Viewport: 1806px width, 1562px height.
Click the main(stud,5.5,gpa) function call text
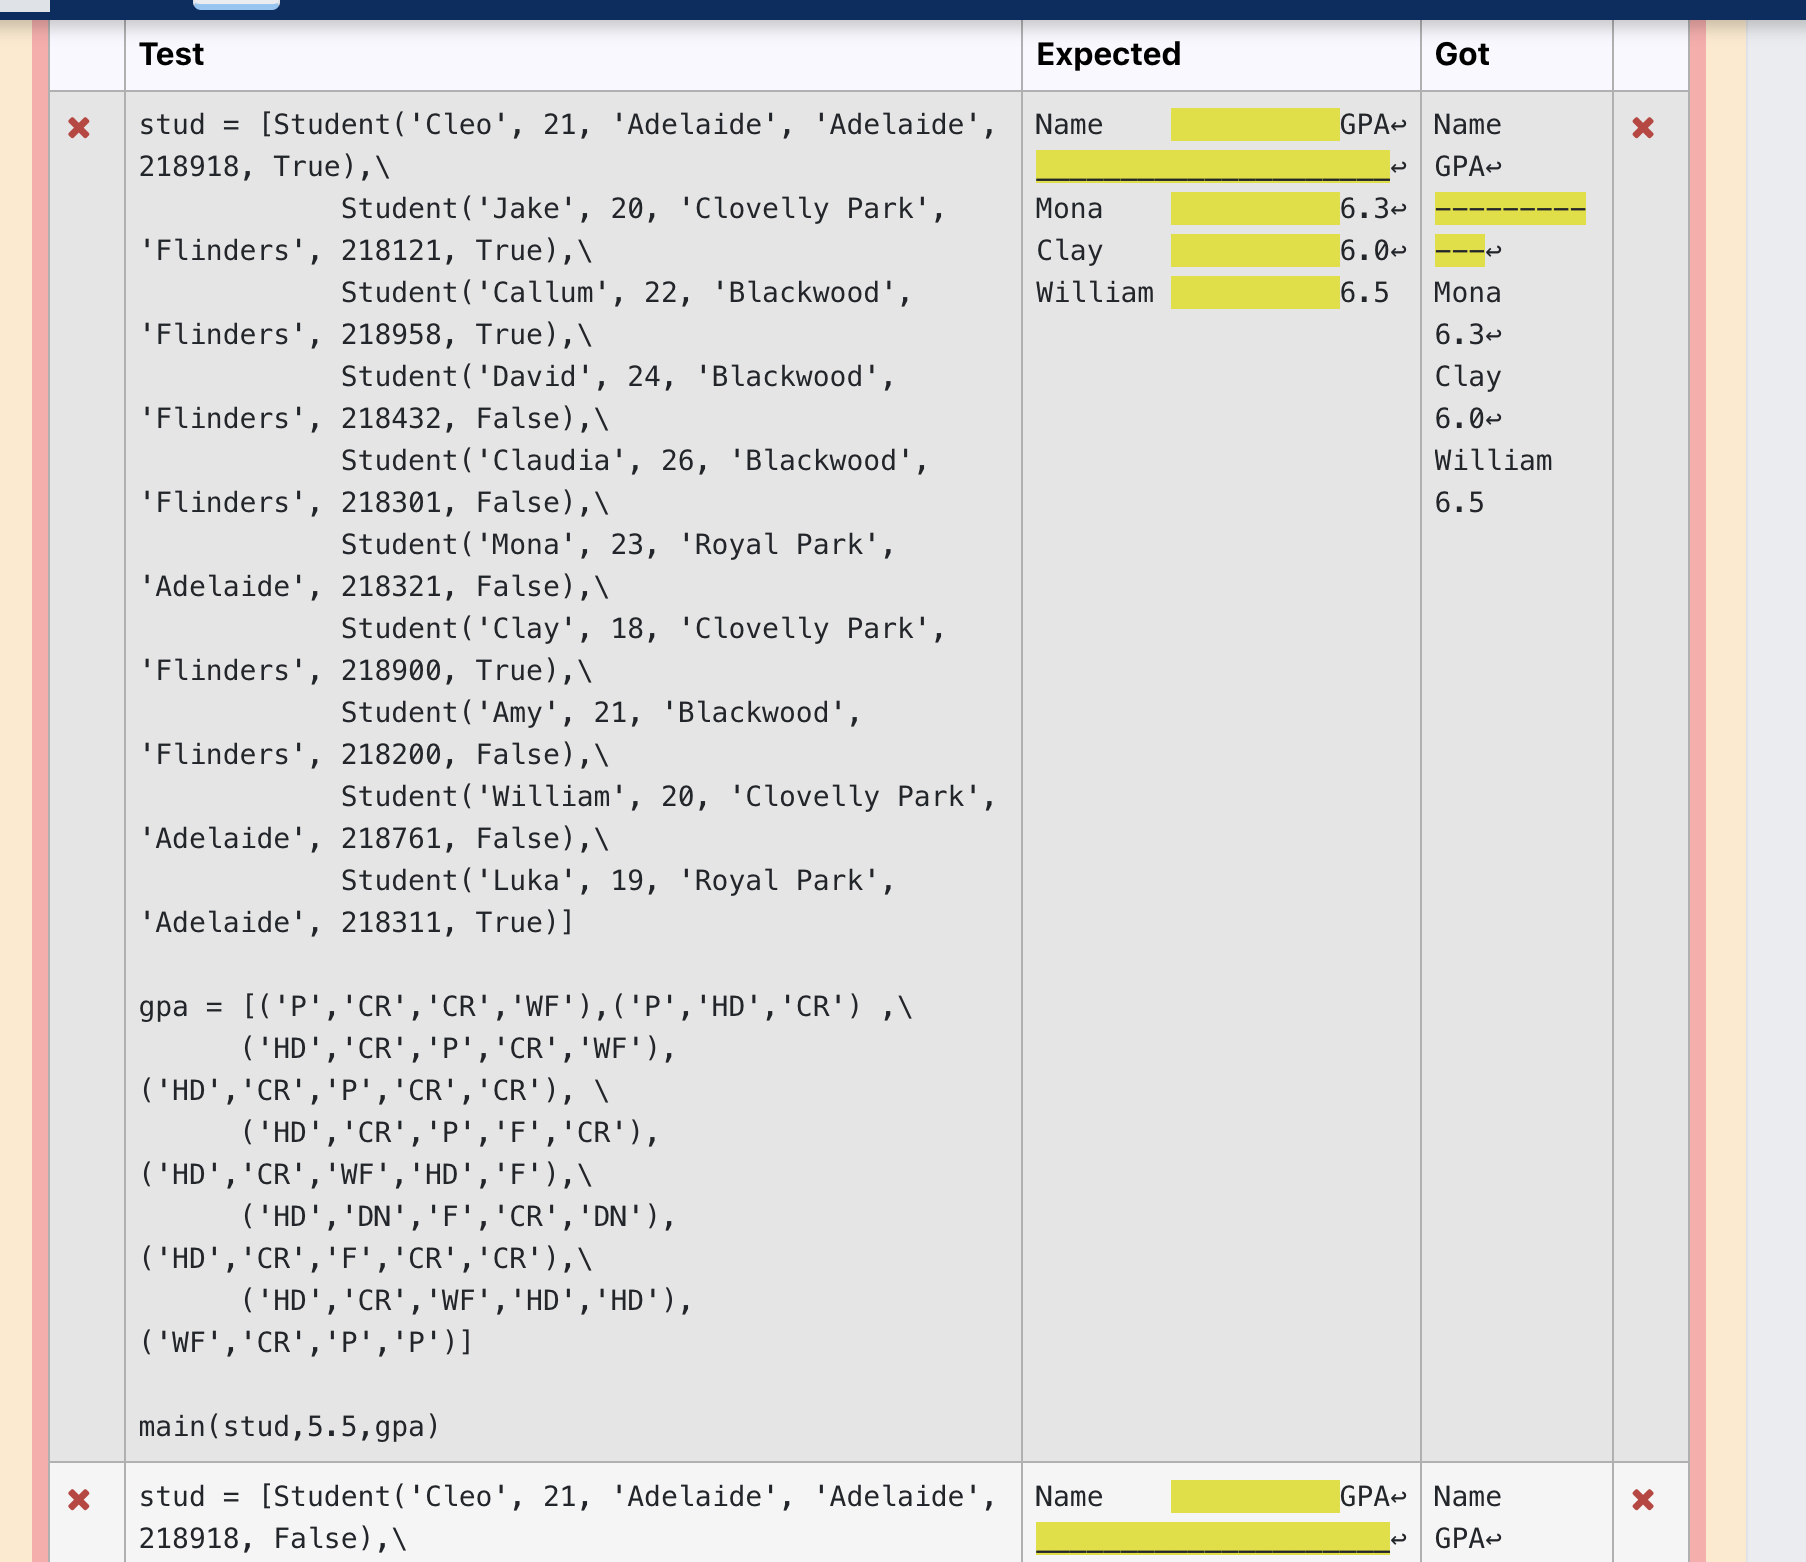pyautogui.click(x=288, y=1427)
